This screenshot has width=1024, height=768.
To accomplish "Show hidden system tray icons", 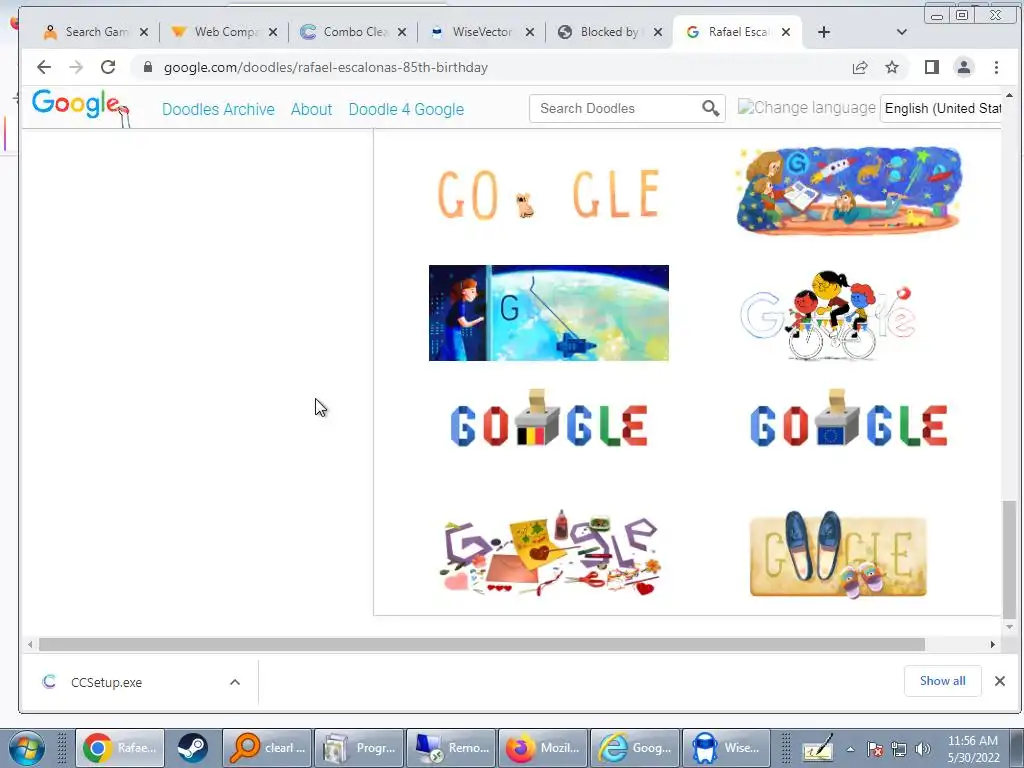I will click(850, 749).
